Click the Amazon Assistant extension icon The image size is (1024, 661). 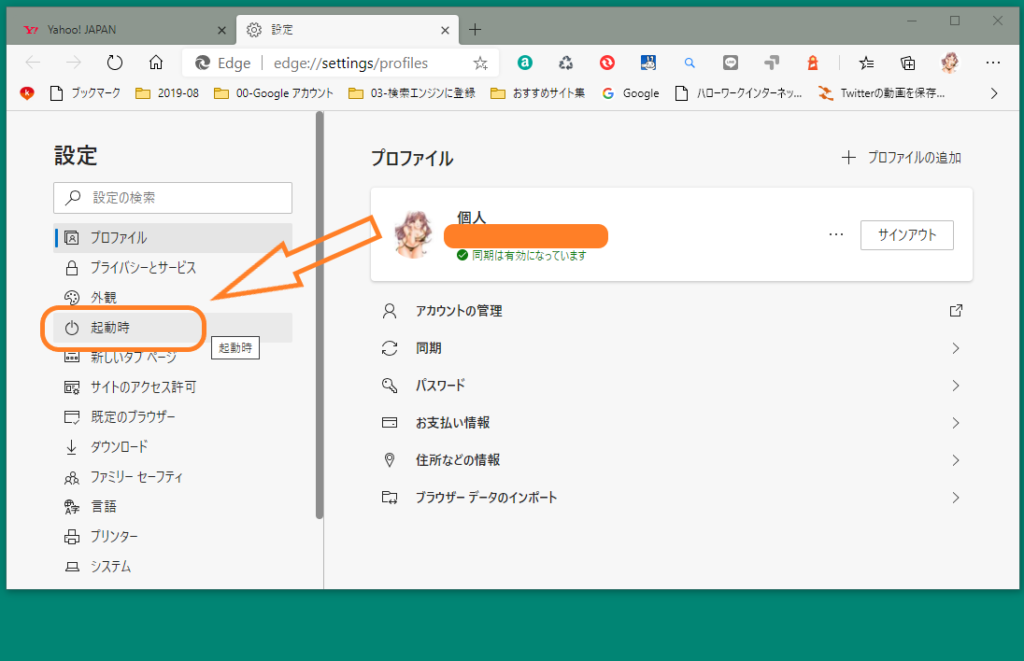526,62
